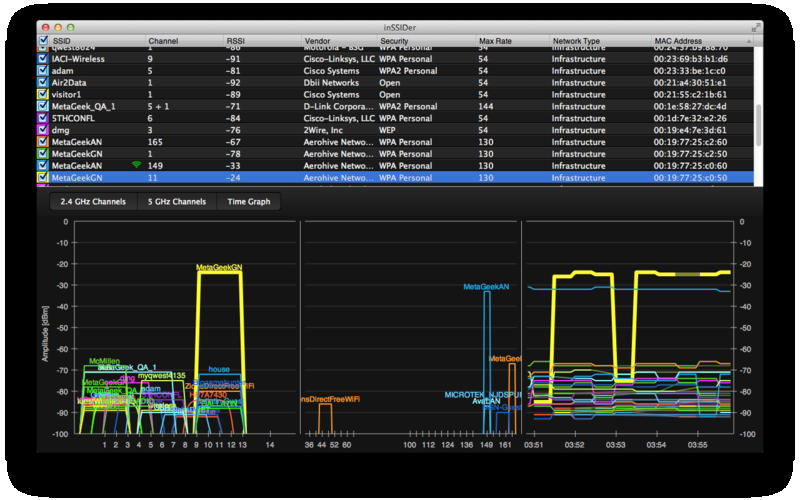Sort table by Security column
The image size is (800, 500).
(394, 41)
